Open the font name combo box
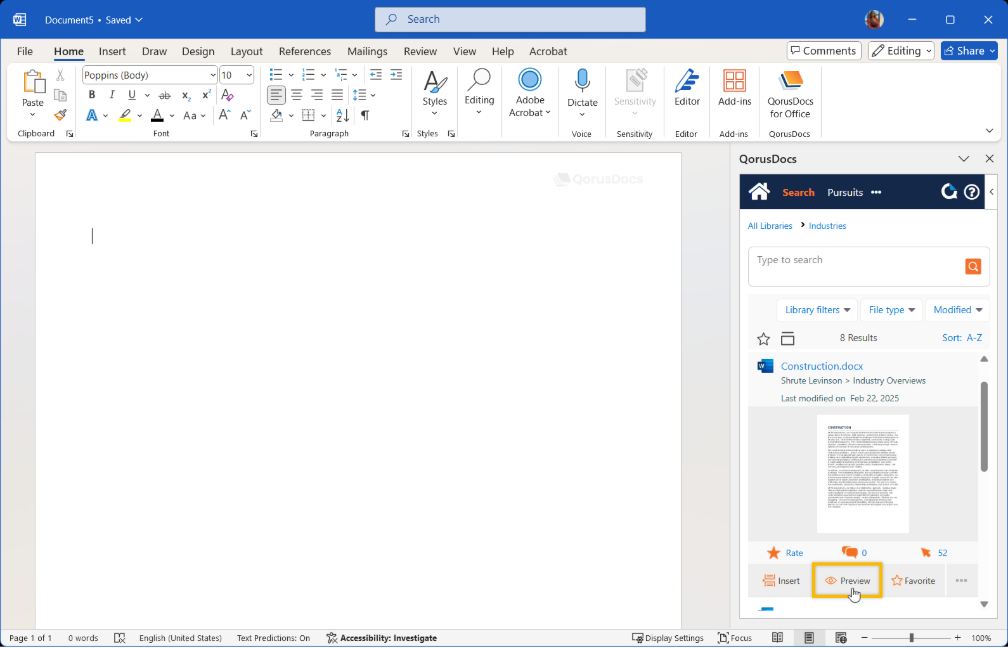1008x648 pixels. (149, 75)
